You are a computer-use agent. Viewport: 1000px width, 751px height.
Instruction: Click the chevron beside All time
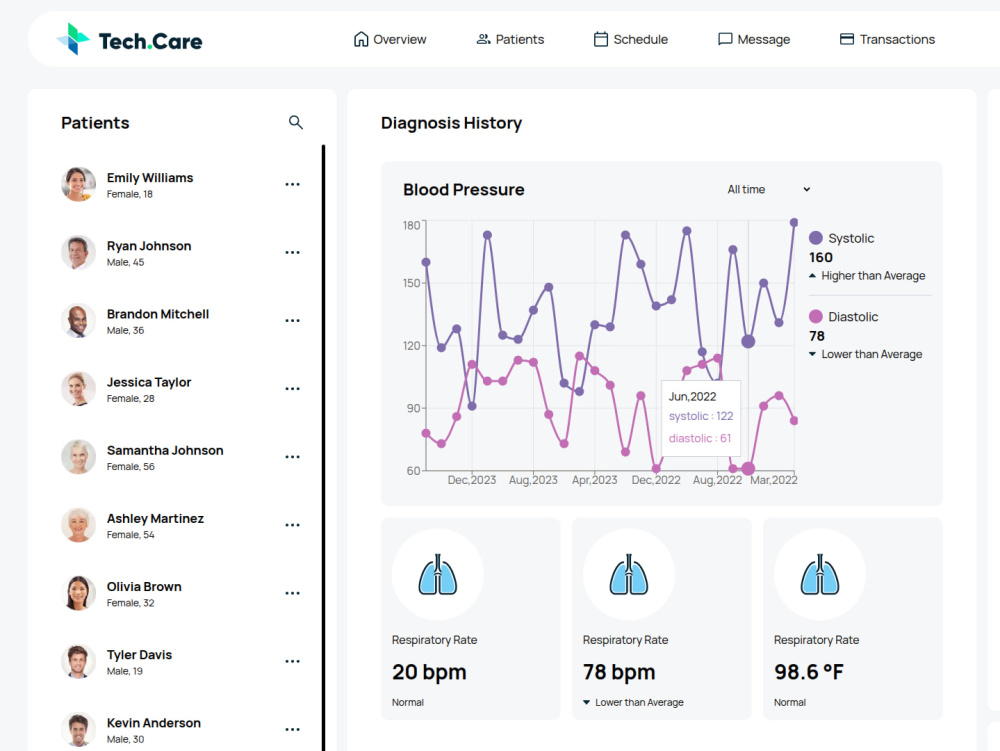pos(807,189)
